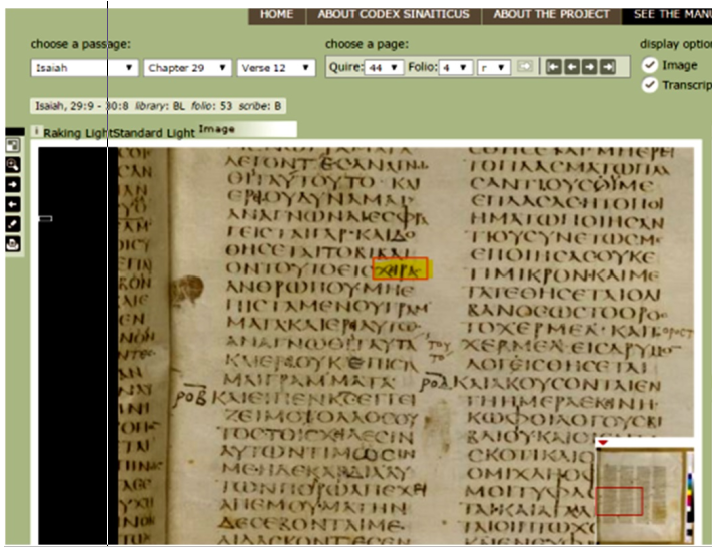Screen dimensions: 712x547
Task: Open the Chapter 29 dropdown
Action: pos(187,68)
